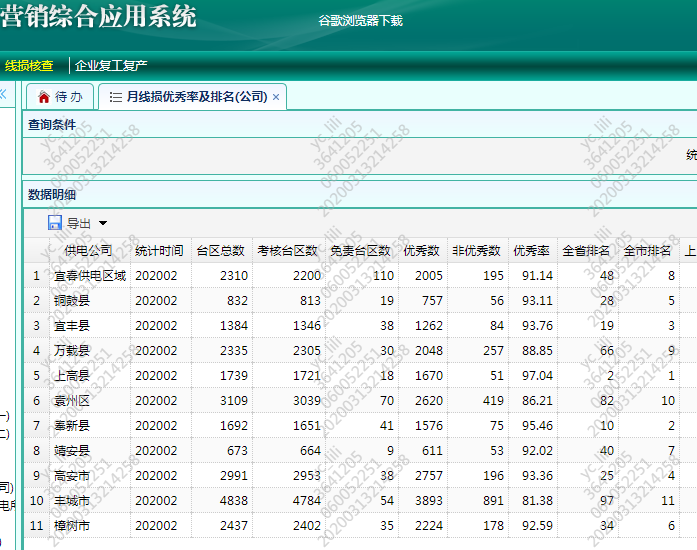Click the 优秀数 column header
This screenshot has height=550, width=697.
pos(423,250)
